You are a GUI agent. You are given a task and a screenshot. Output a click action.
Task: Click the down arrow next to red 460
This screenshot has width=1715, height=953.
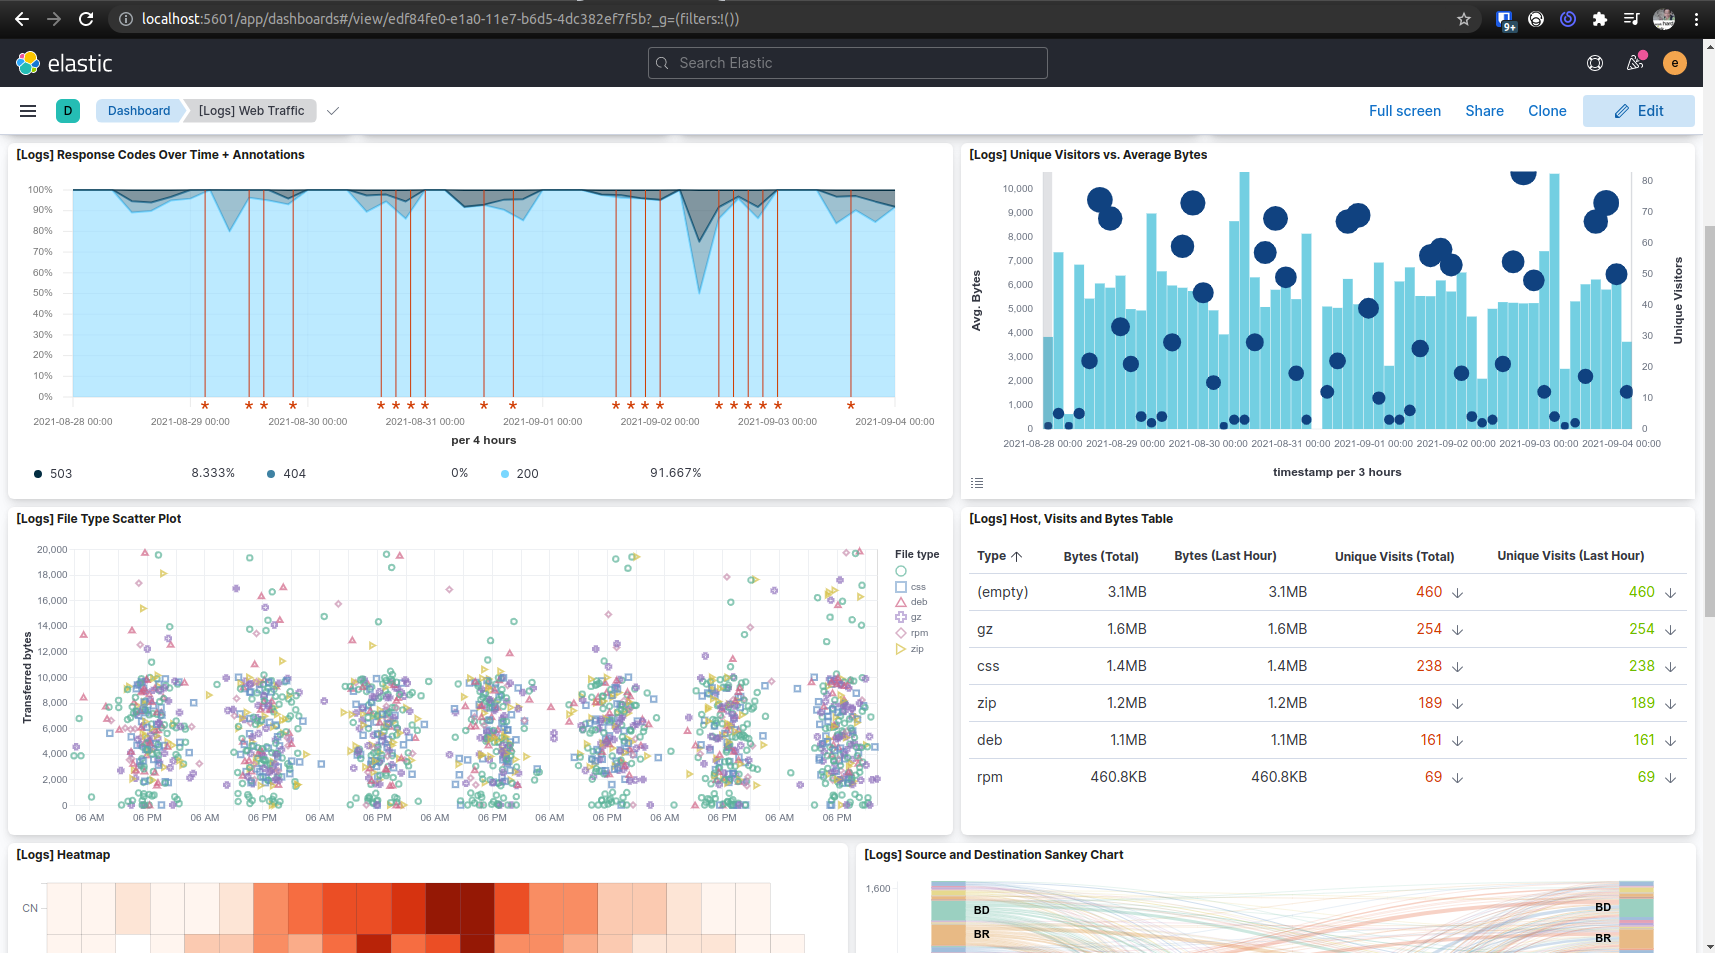(1458, 593)
